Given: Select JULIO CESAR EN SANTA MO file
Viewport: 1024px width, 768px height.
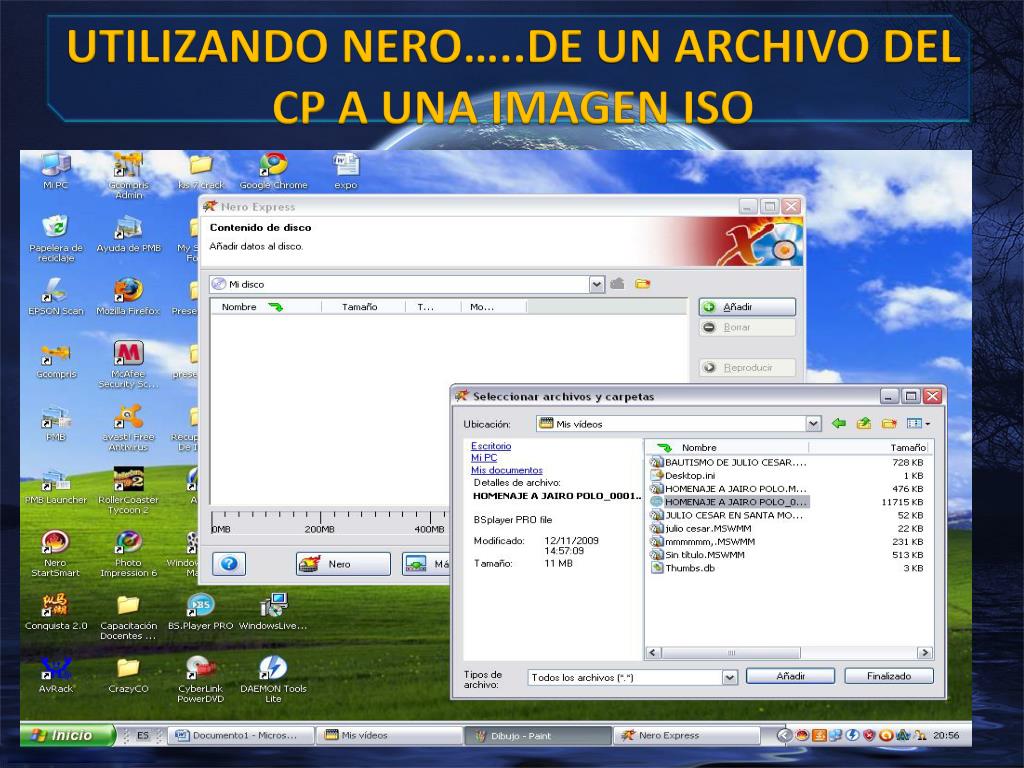Looking at the screenshot, I should point(787,515).
